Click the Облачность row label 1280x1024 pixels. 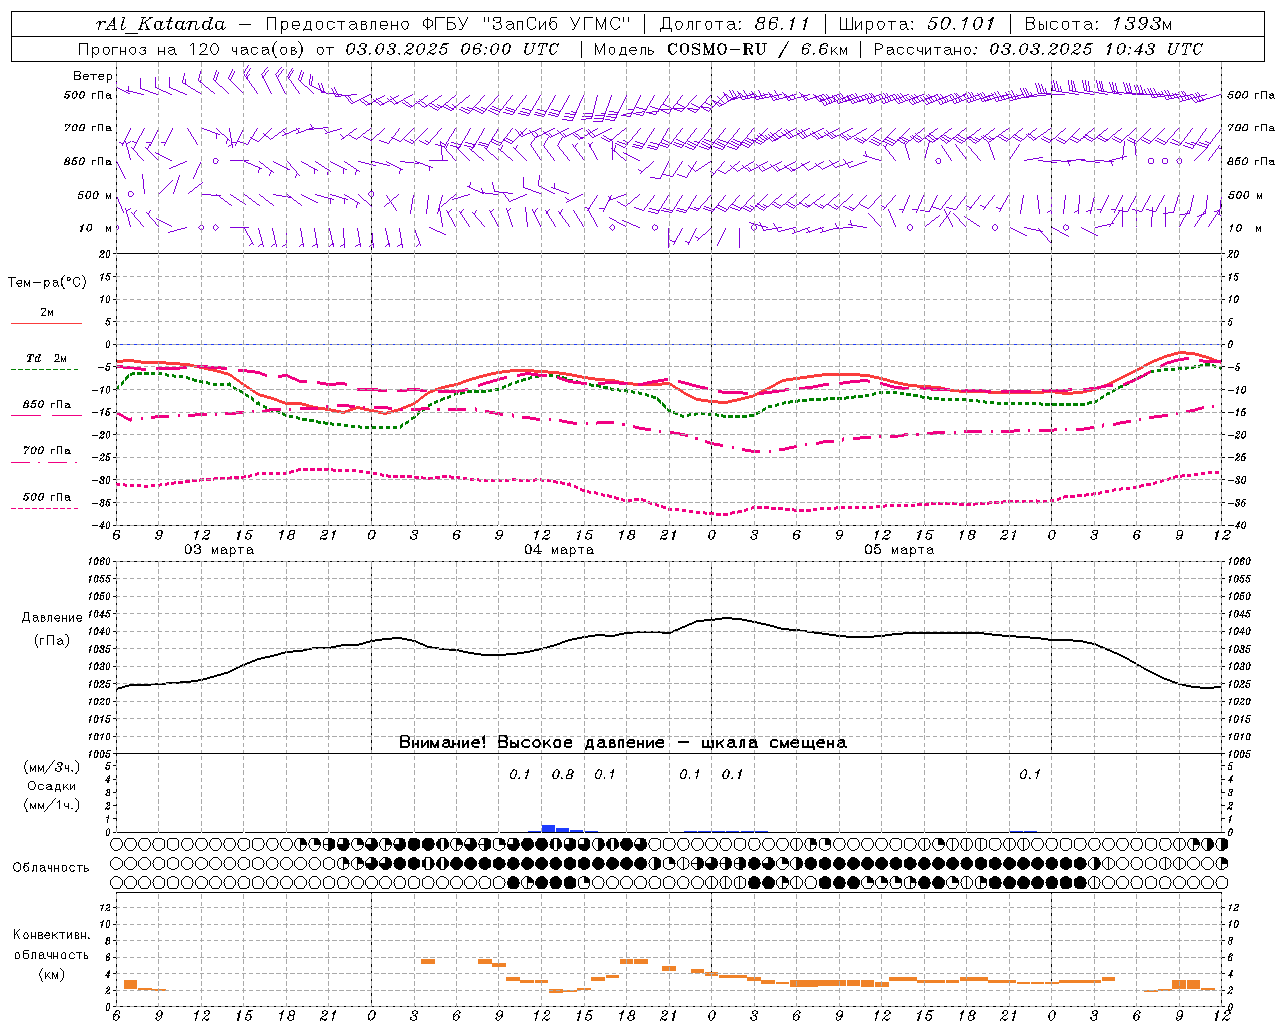click(x=51, y=867)
